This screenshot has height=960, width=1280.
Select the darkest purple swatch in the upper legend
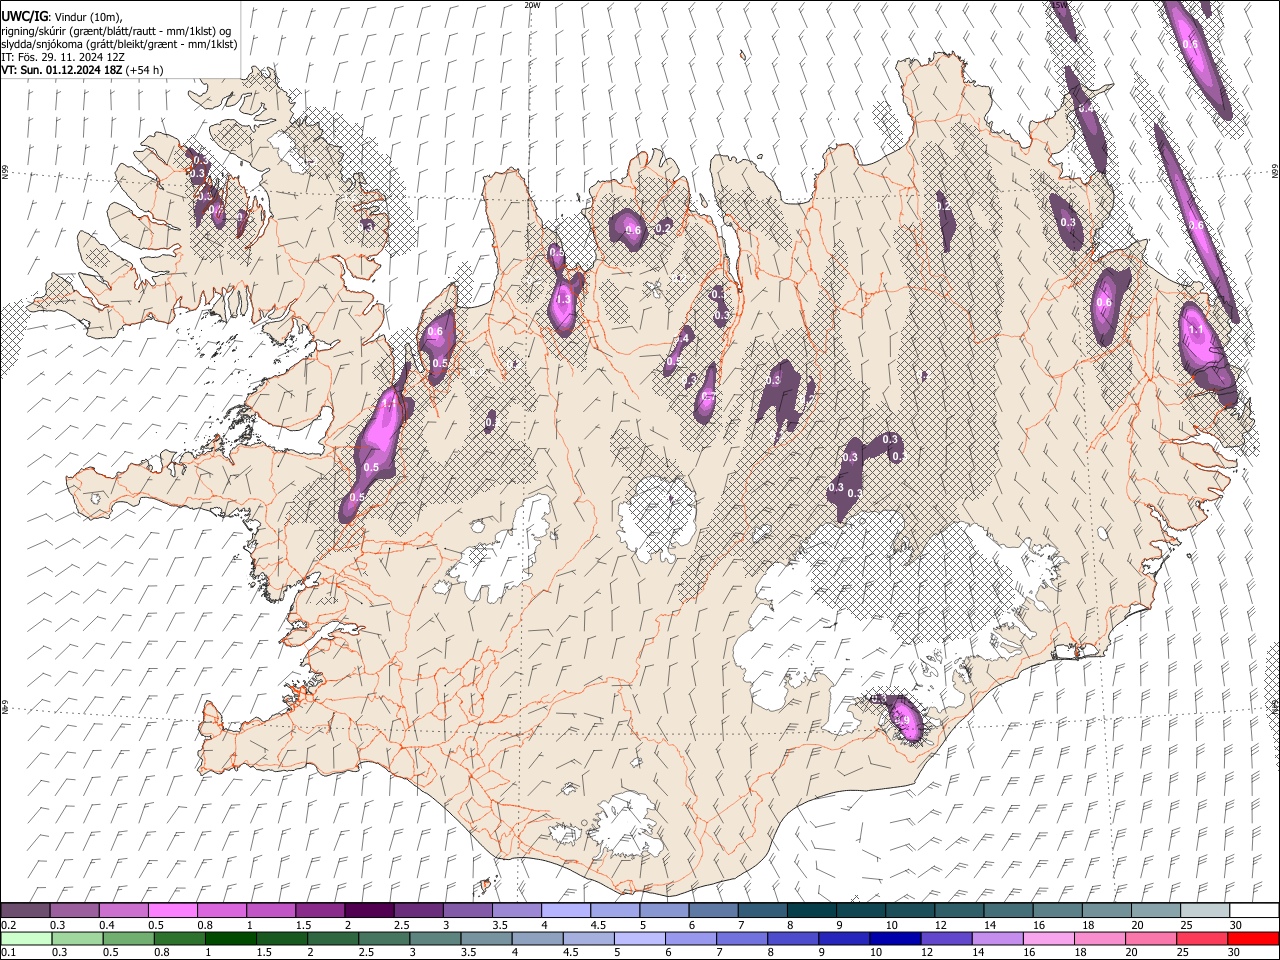[x=369, y=911]
